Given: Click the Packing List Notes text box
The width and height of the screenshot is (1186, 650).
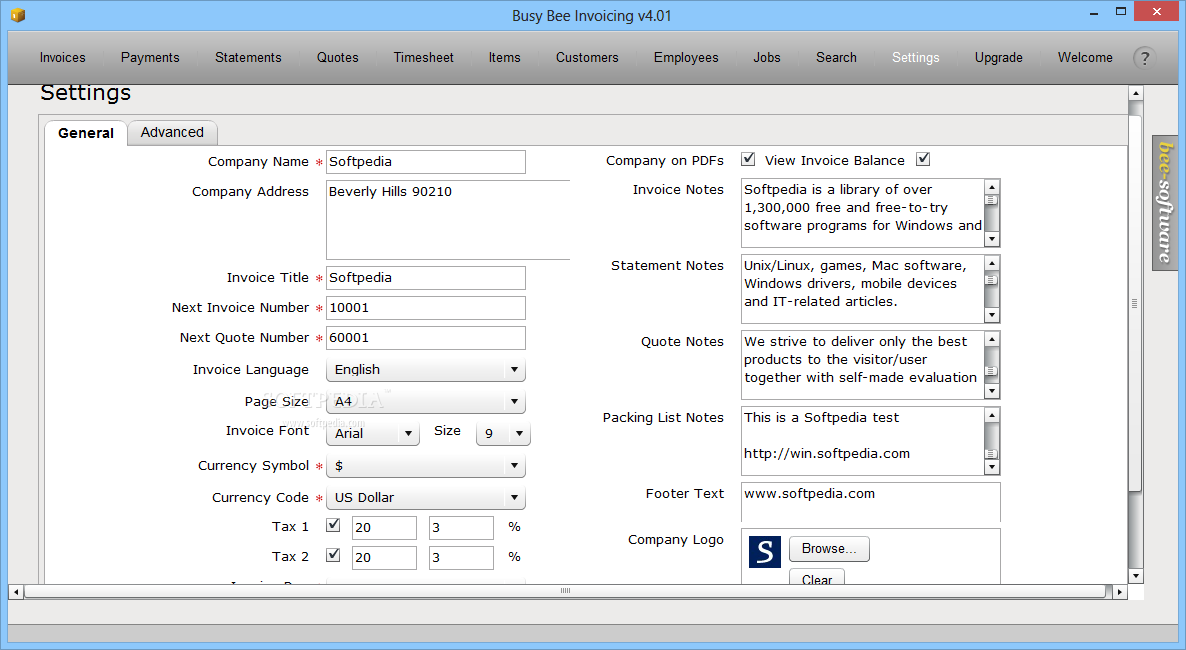Looking at the screenshot, I should pyautogui.click(x=862, y=441).
